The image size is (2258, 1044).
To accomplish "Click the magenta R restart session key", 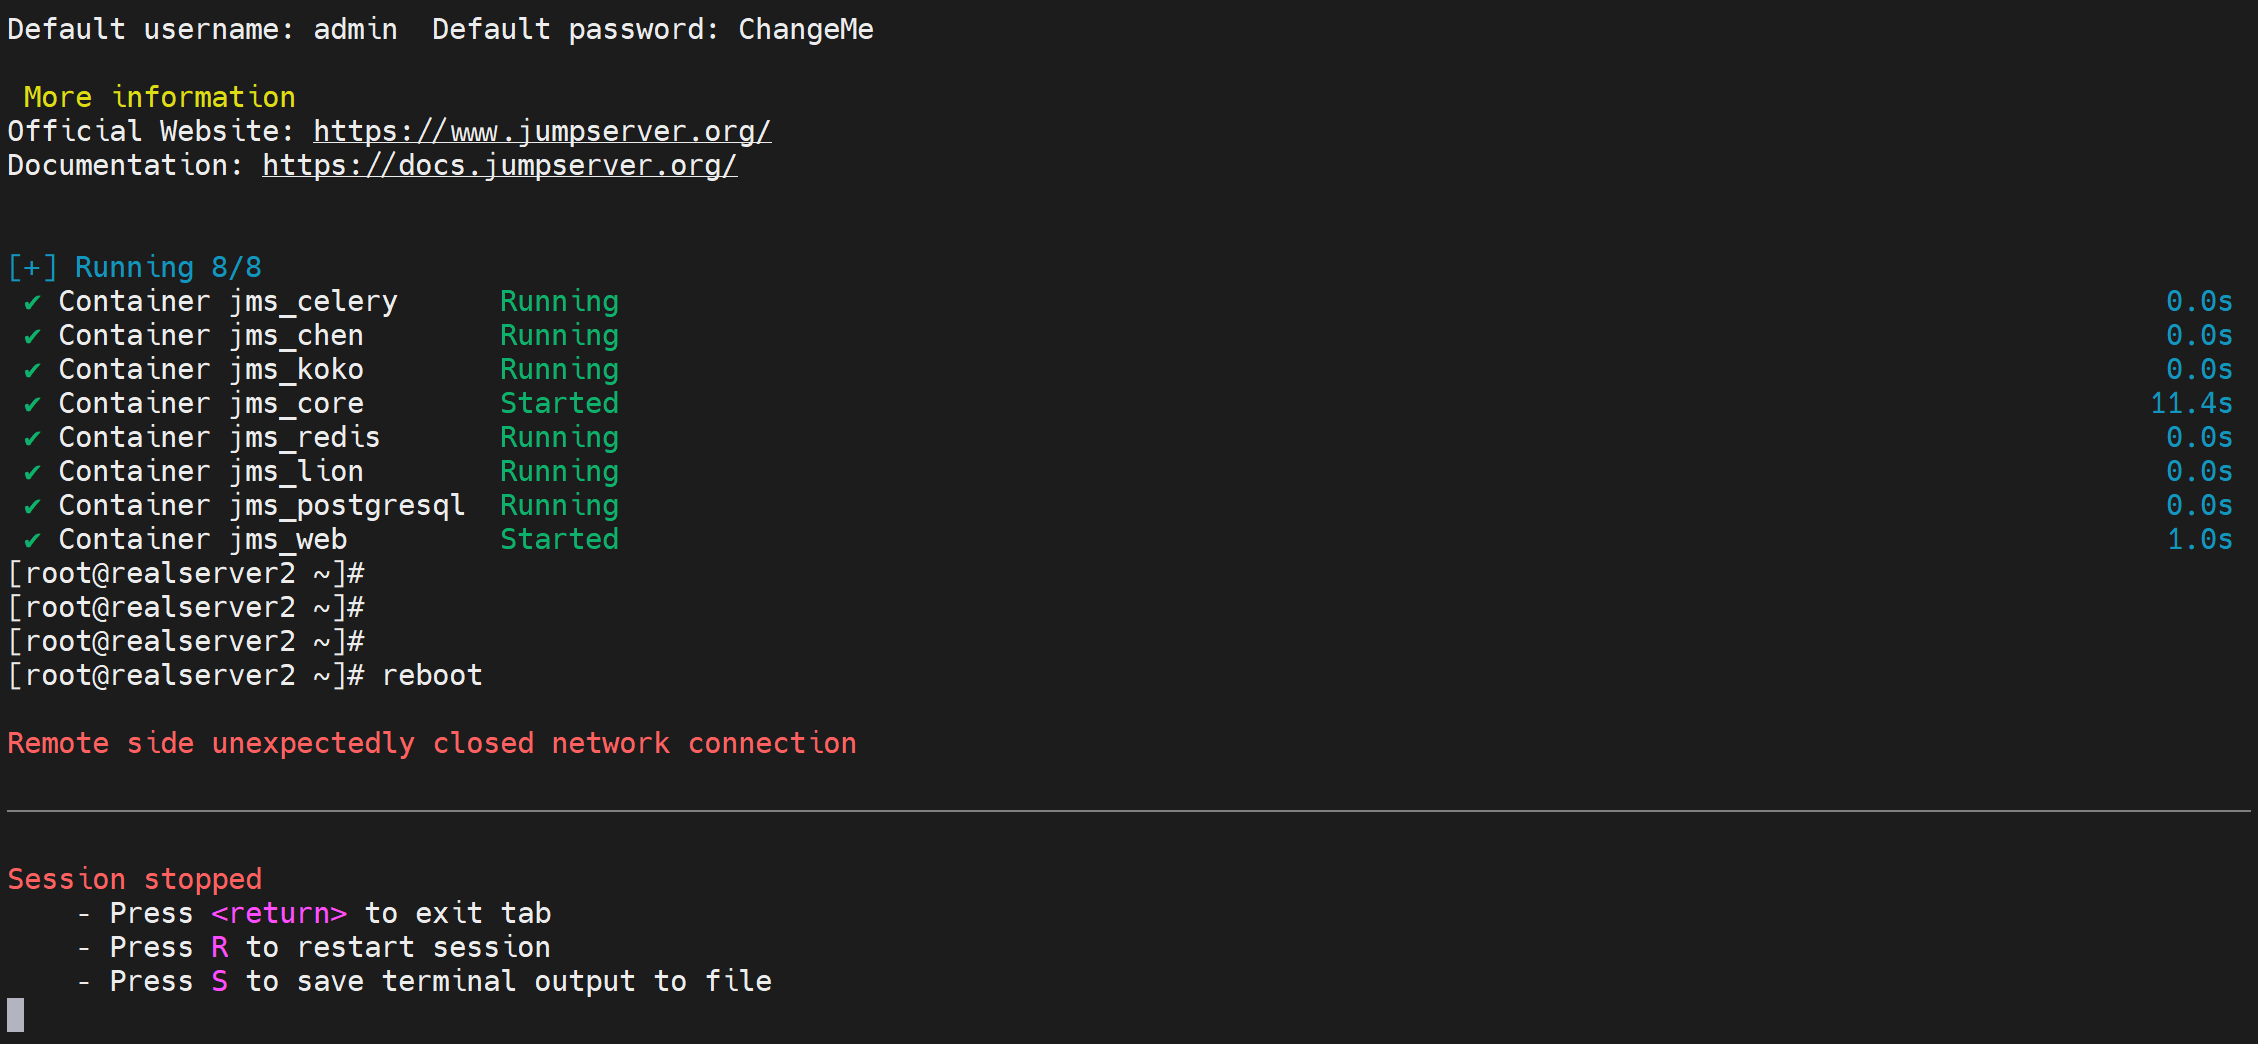I will tap(220, 947).
